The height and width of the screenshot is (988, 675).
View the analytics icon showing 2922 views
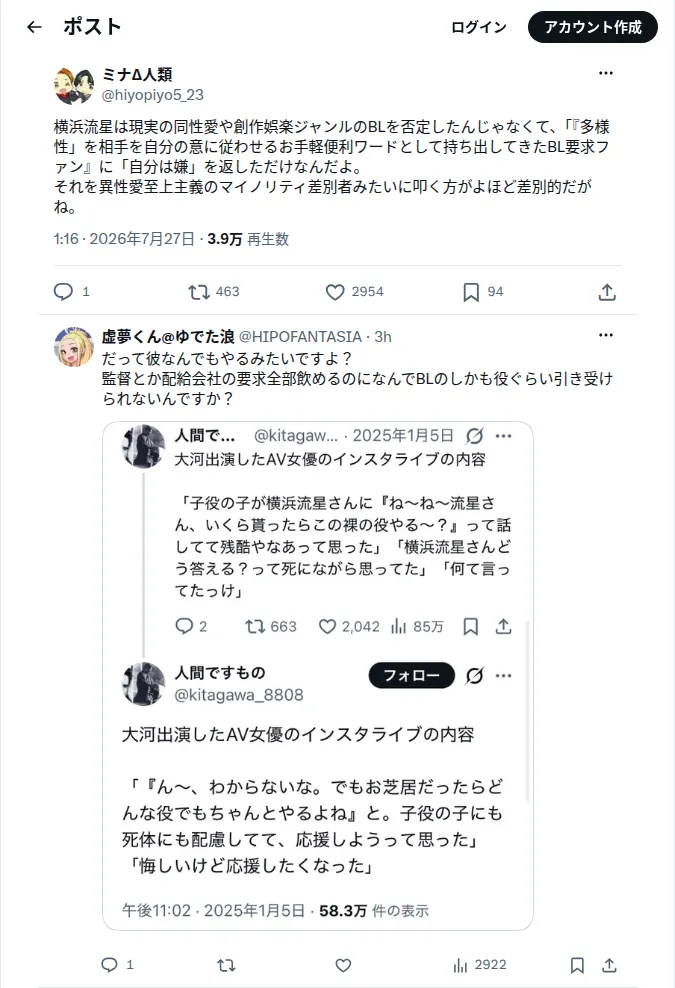pyautogui.click(x=461, y=965)
